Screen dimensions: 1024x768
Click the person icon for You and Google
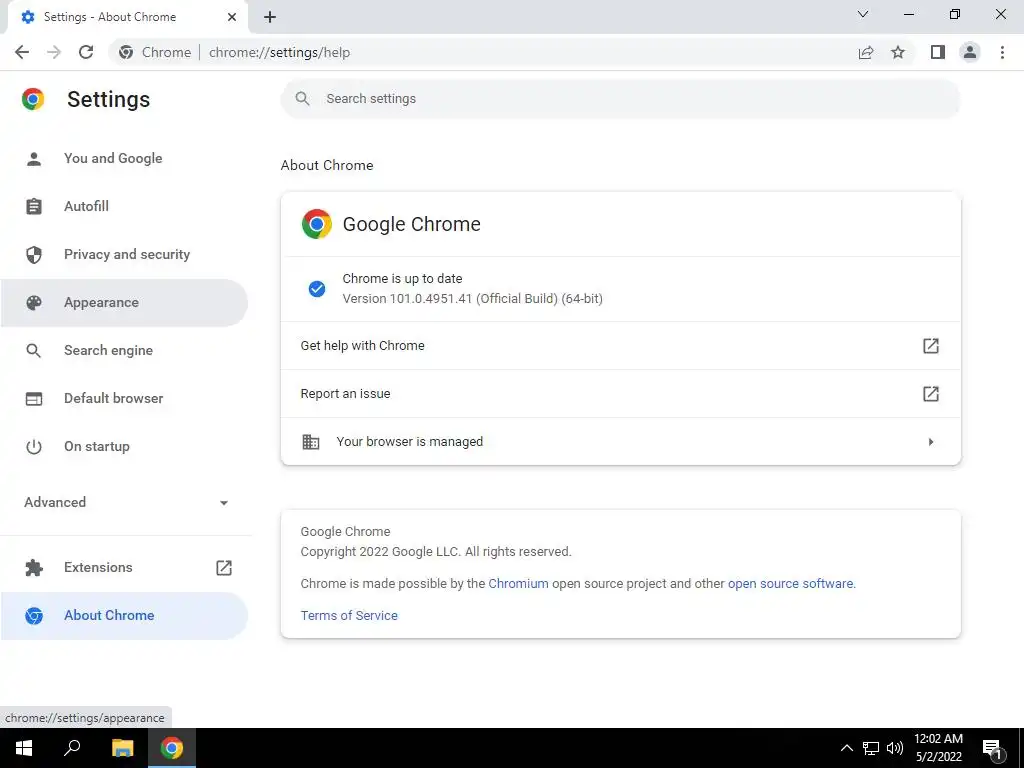coord(34,158)
